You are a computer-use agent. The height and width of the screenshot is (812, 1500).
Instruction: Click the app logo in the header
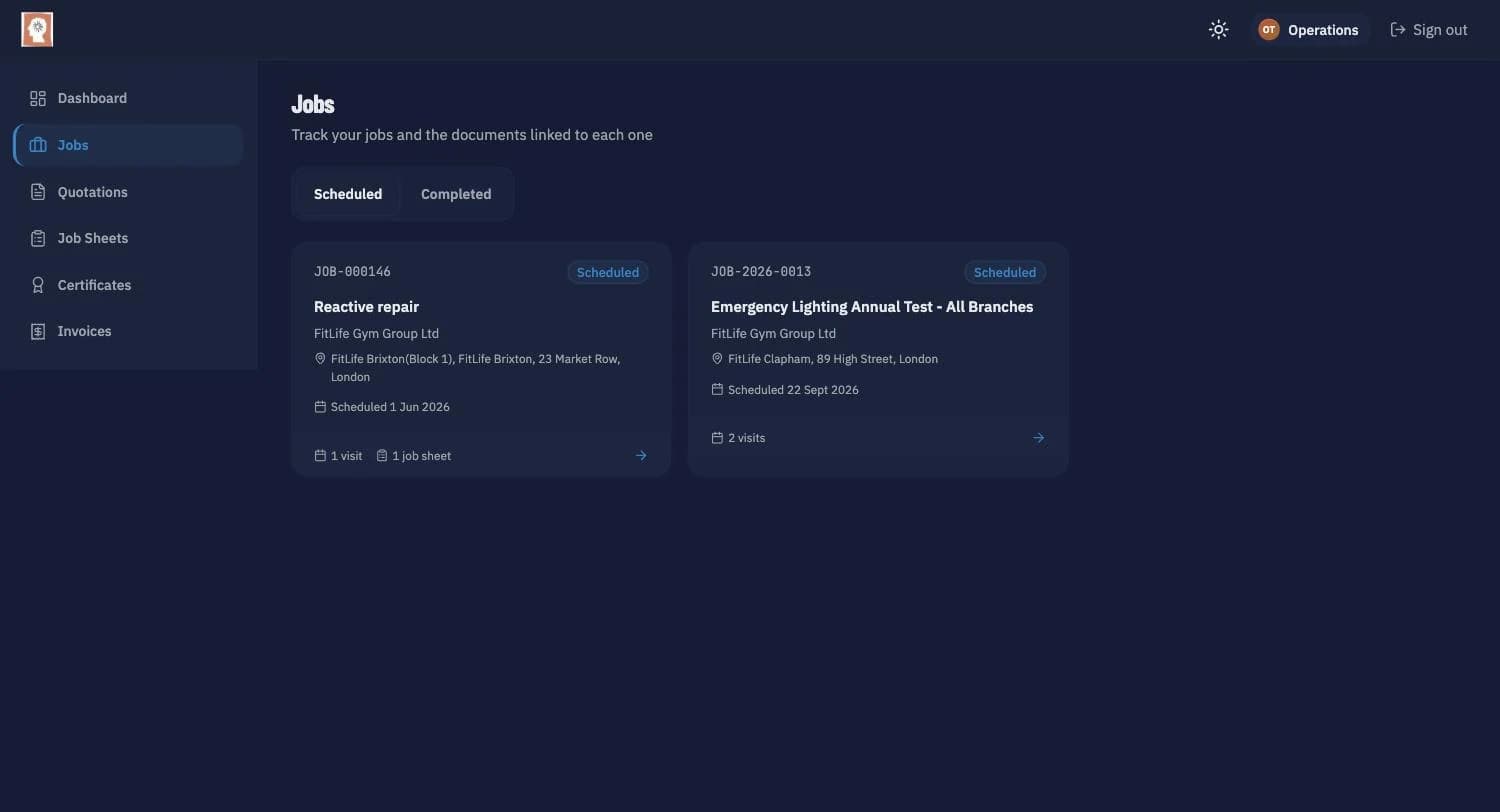point(37,30)
